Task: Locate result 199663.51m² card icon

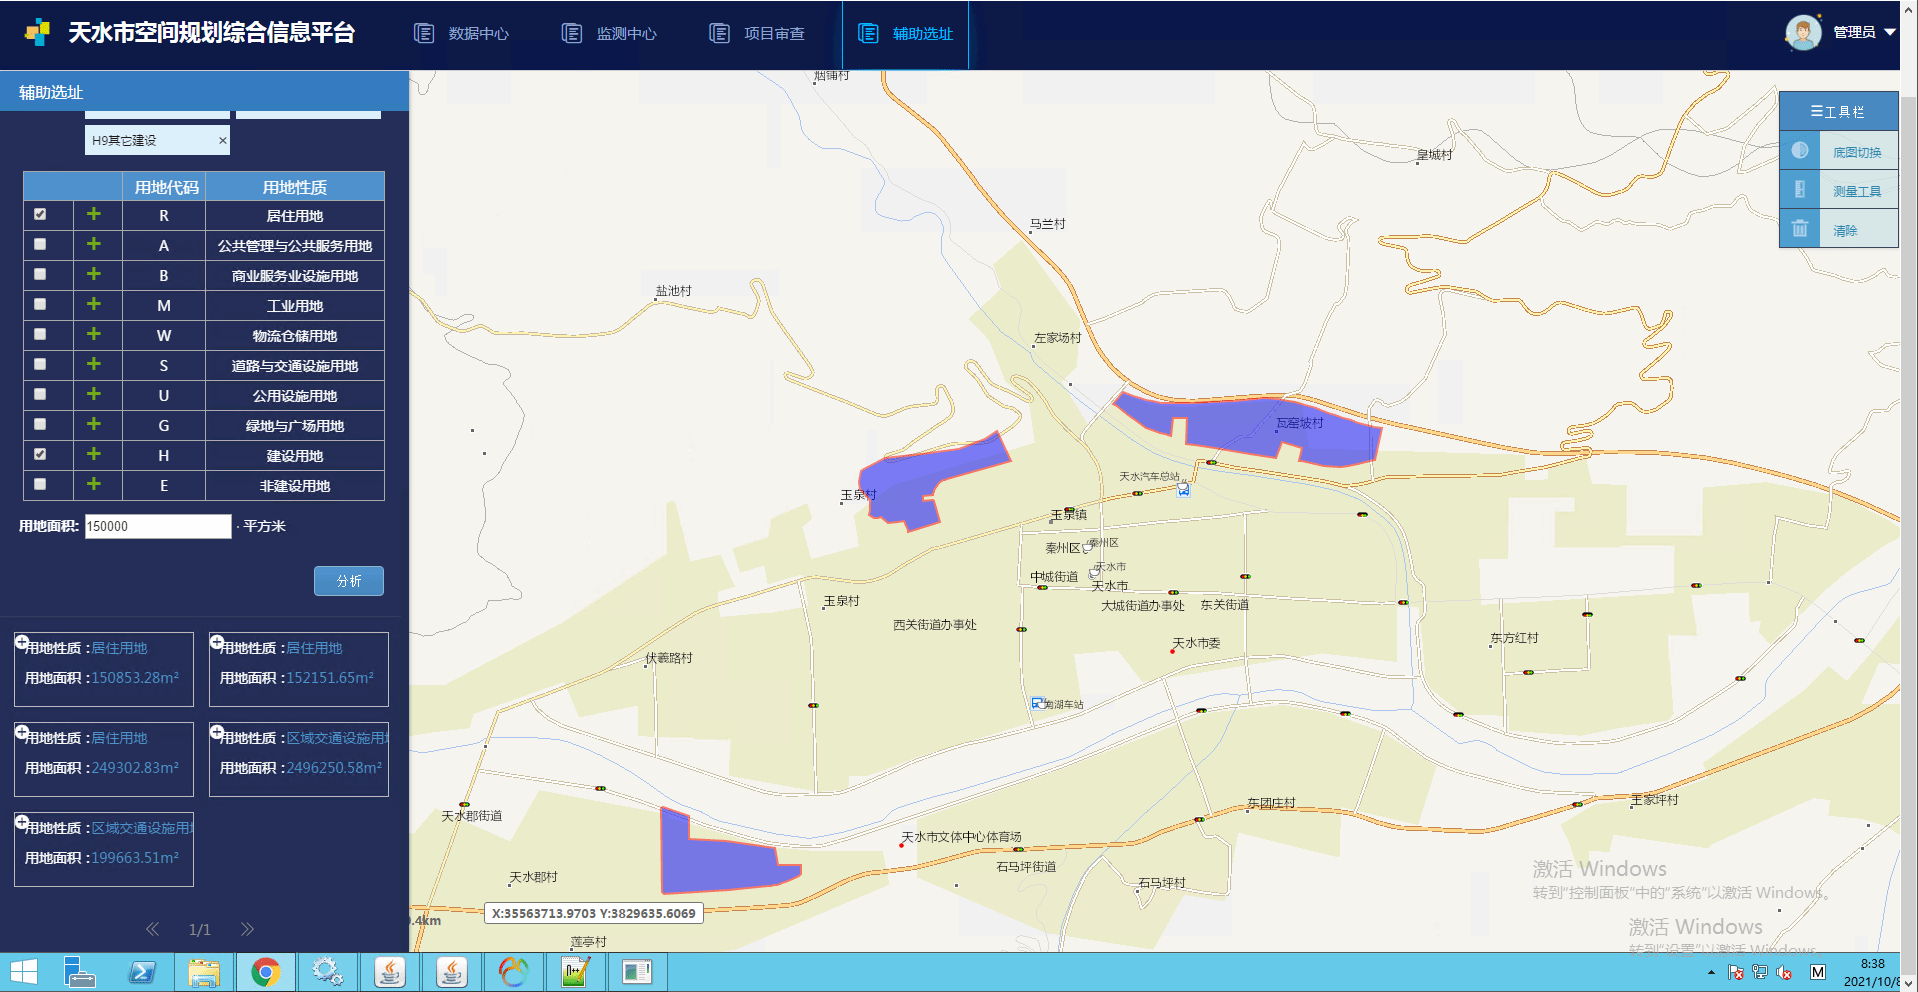Action: (22, 822)
